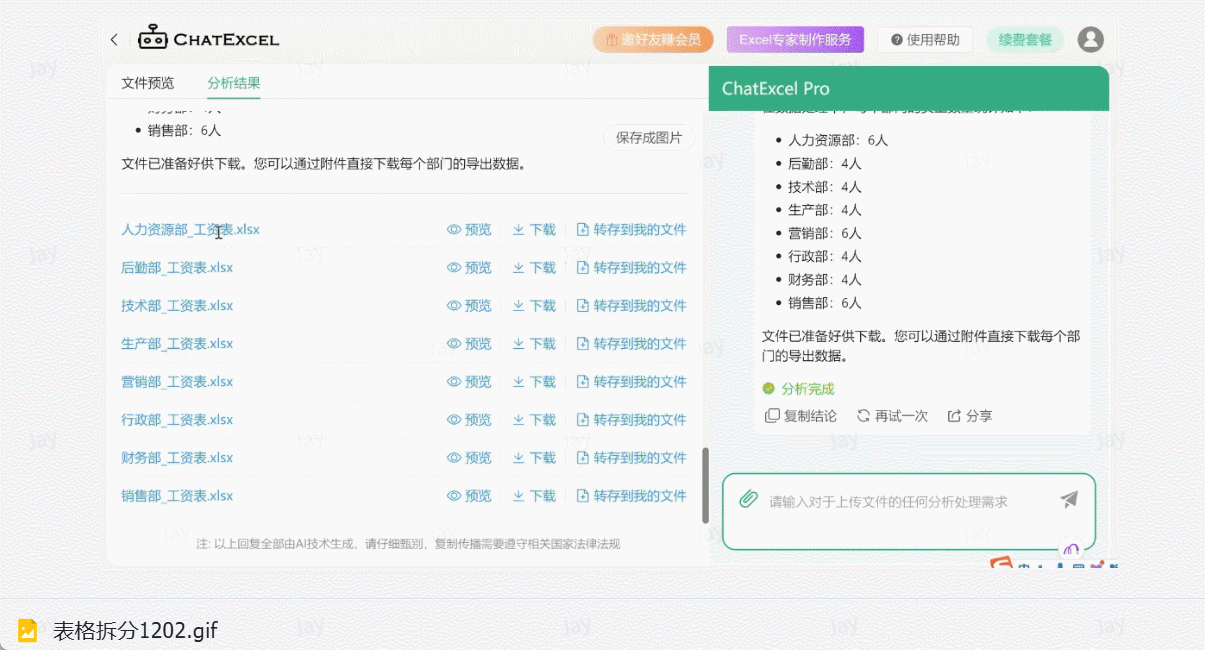Open the user avatar profile icon
Viewport: 1205px width, 650px height.
[1090, 40]
